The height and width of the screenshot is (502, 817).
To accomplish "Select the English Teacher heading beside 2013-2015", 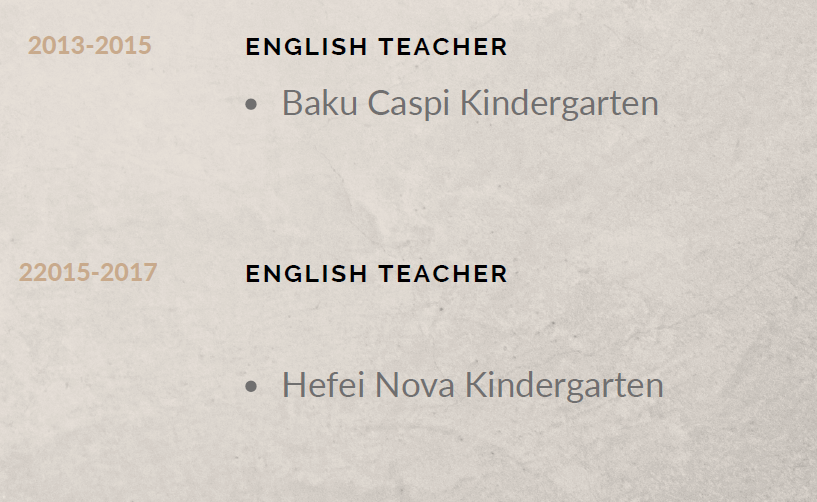I will (376, 46).
